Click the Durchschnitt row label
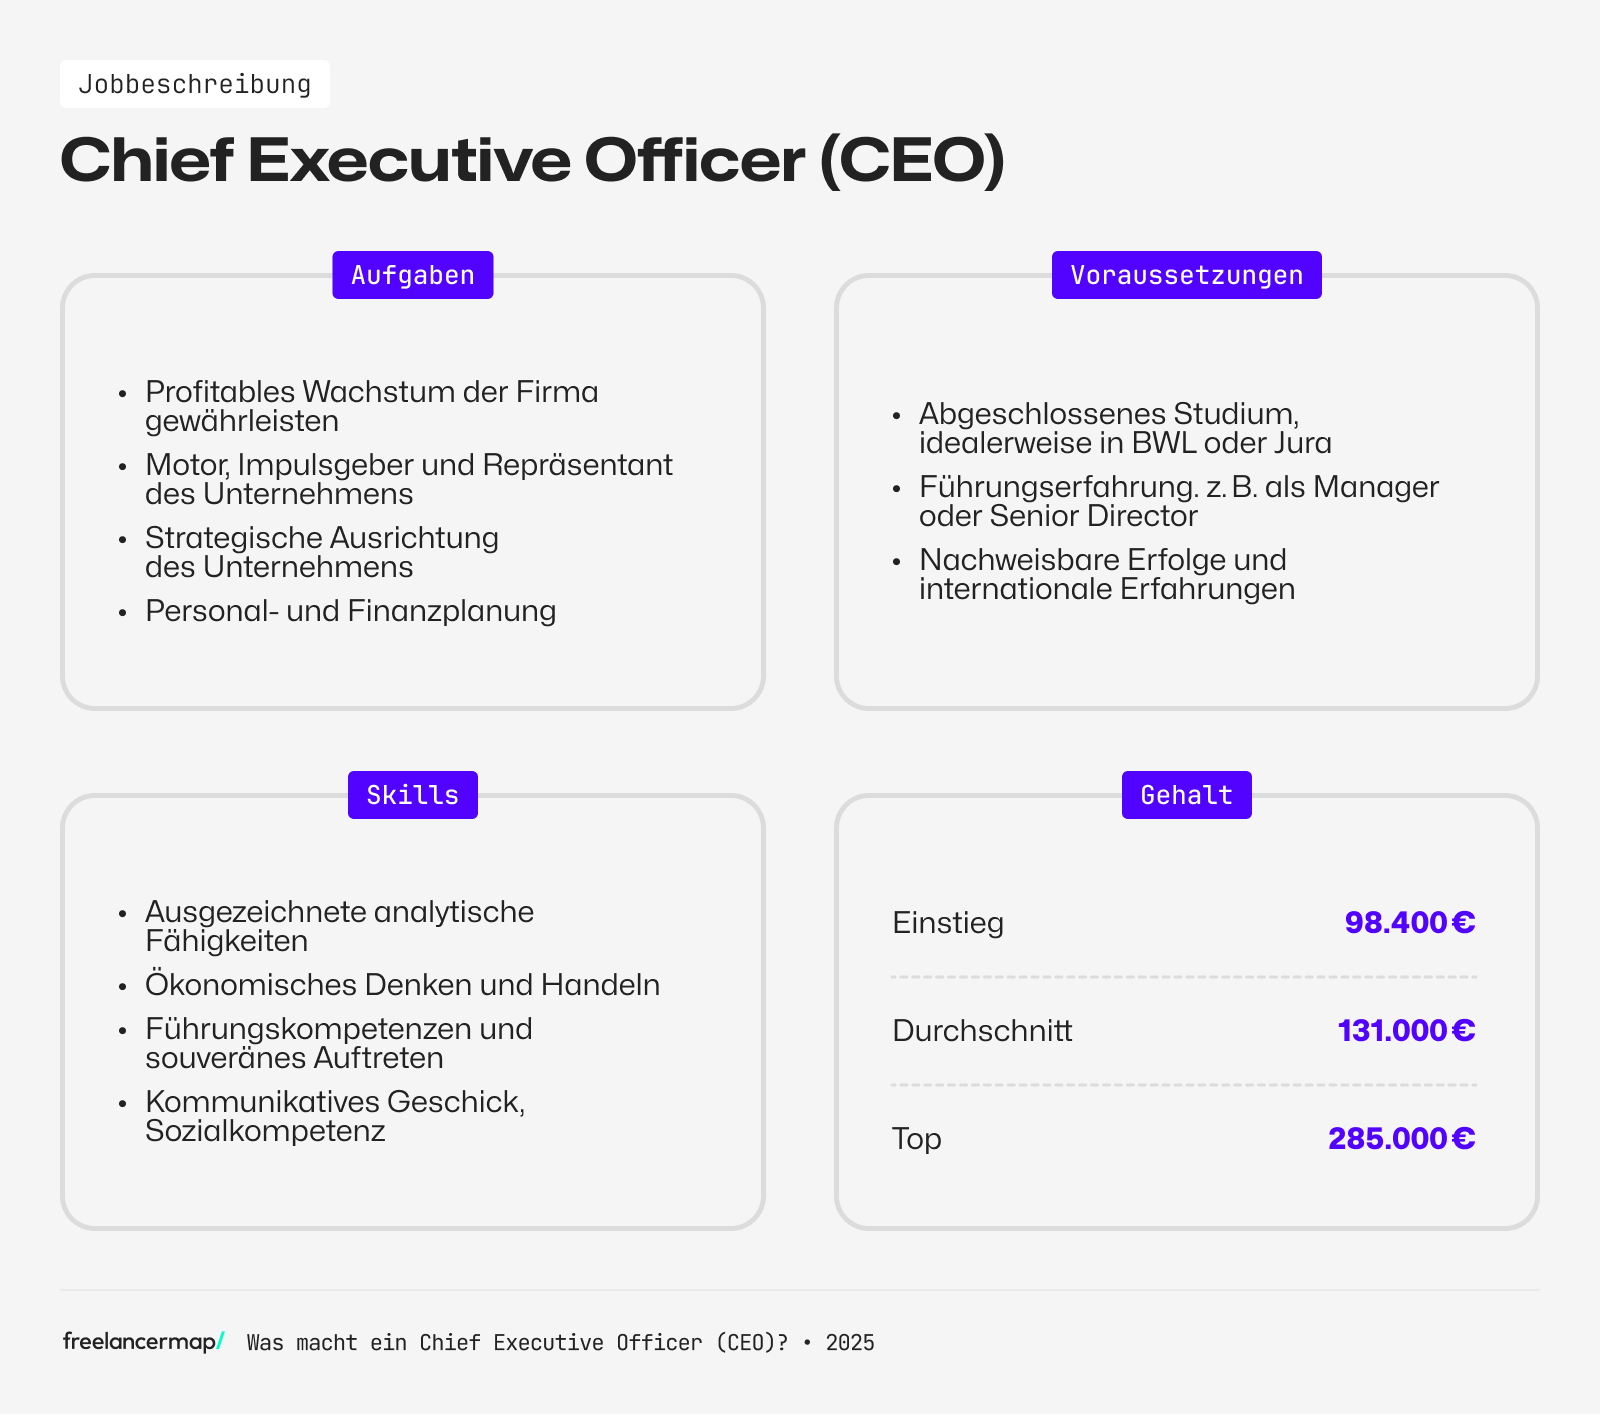This screenshot has height=1415, width=1600. click(982, 1030)
